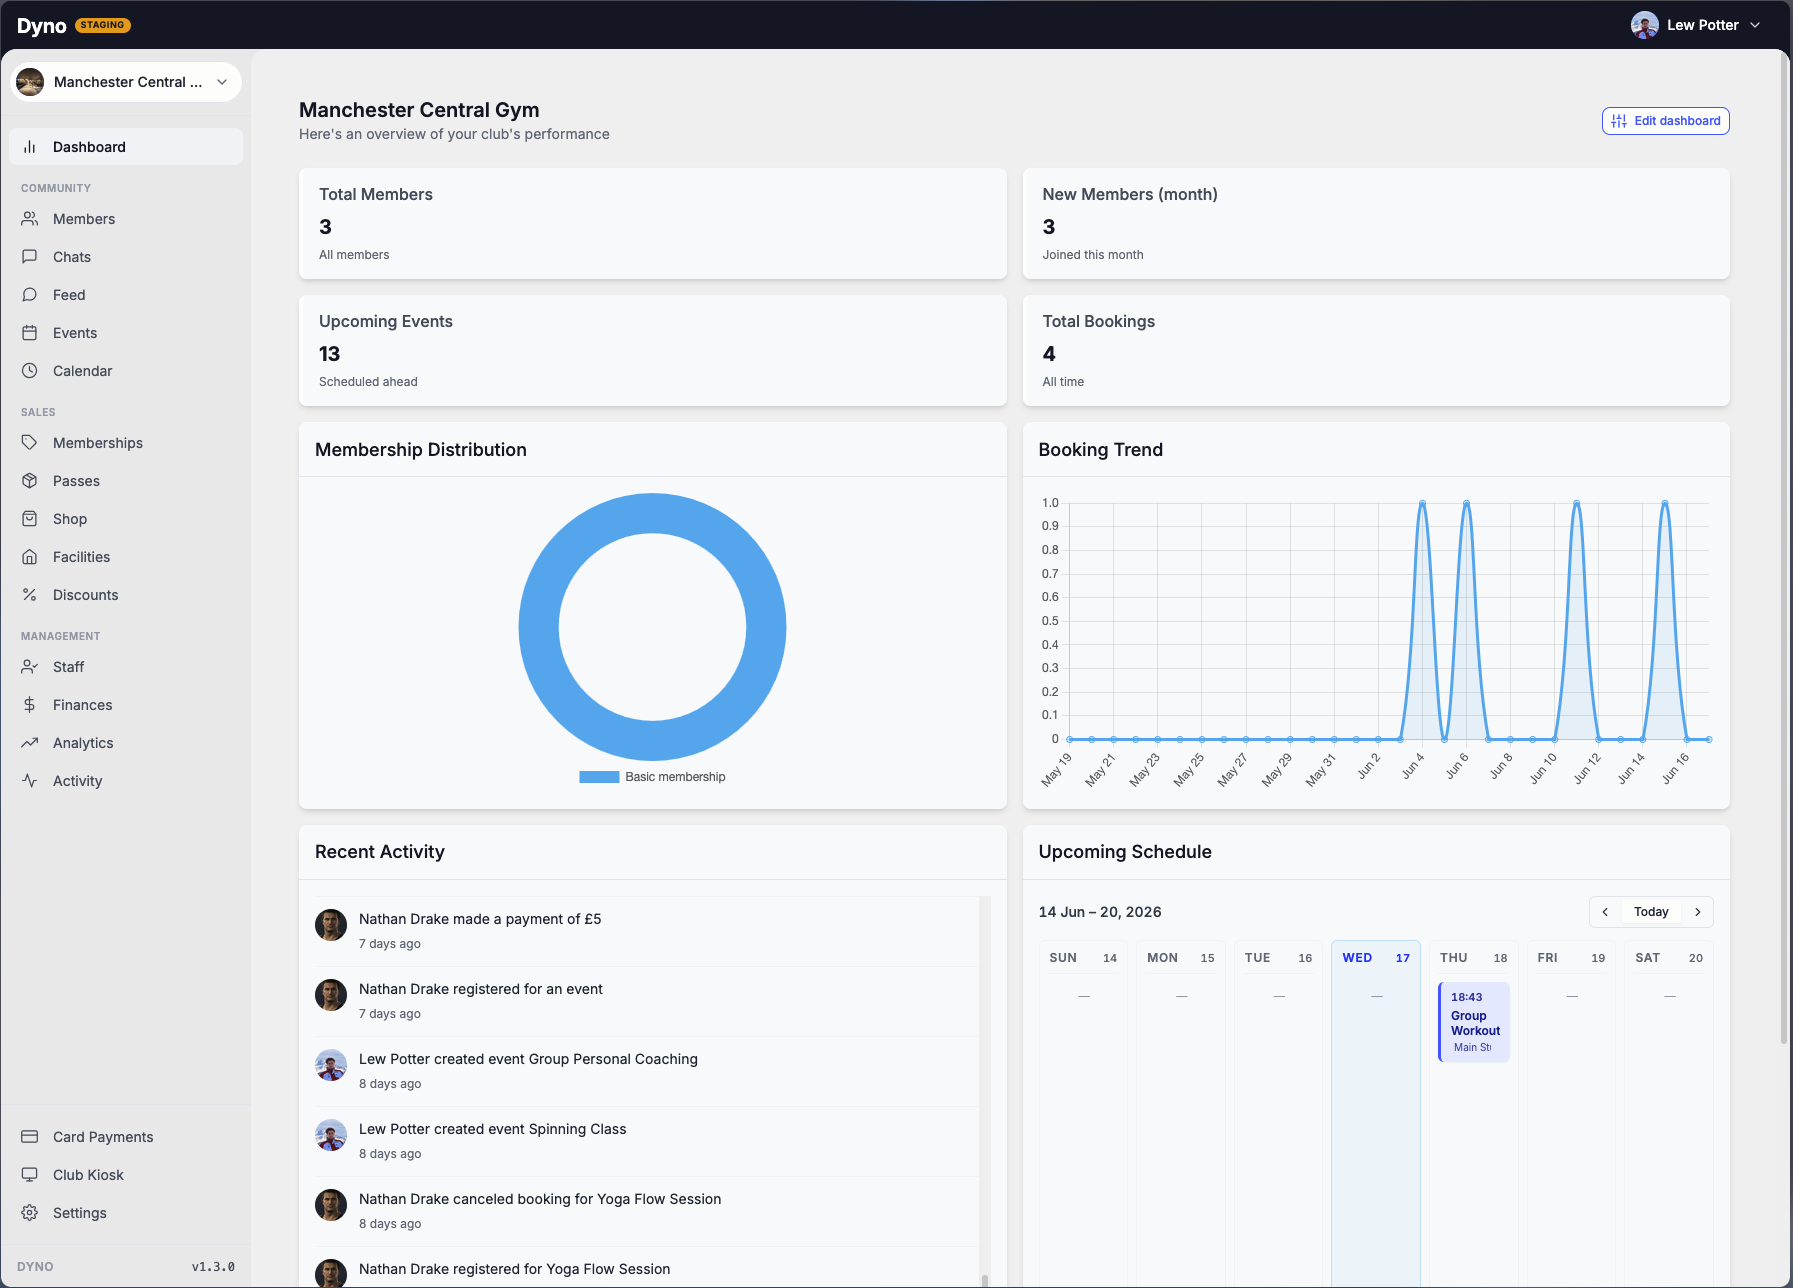Open the Manchester Central club switcher chevron
This screenshot has width=1793, height=1288.
[x=222, y=82]
